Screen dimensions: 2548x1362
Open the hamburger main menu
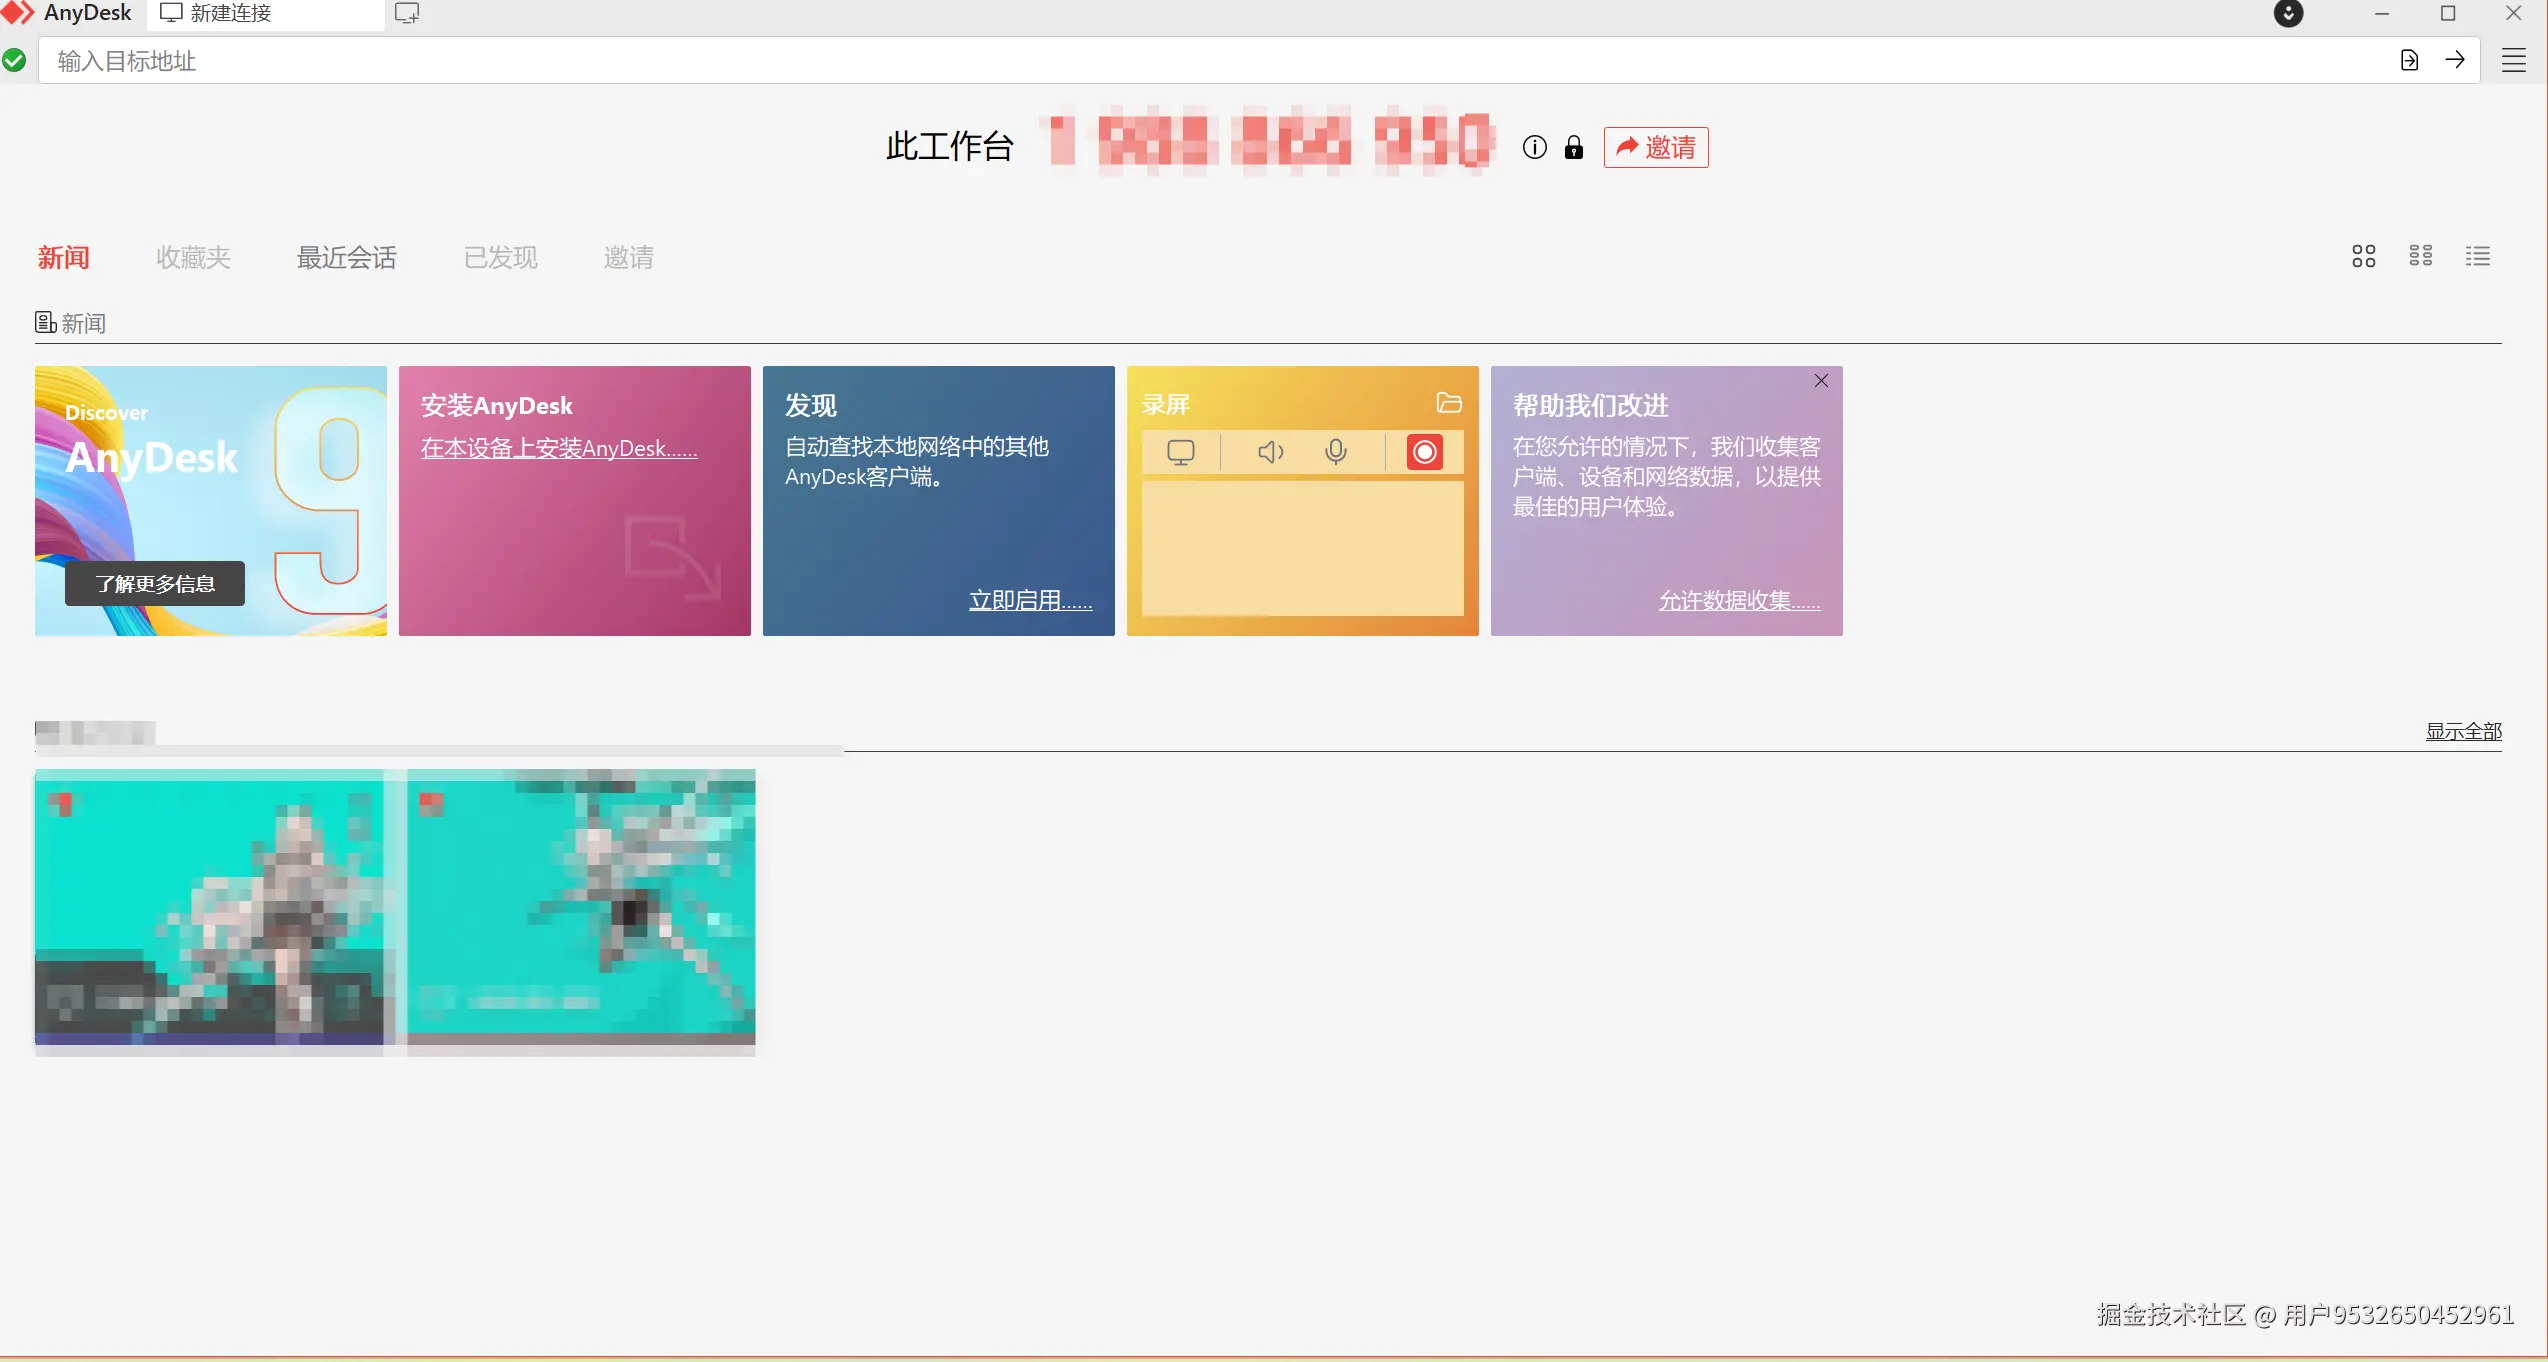pos(2514,60)
